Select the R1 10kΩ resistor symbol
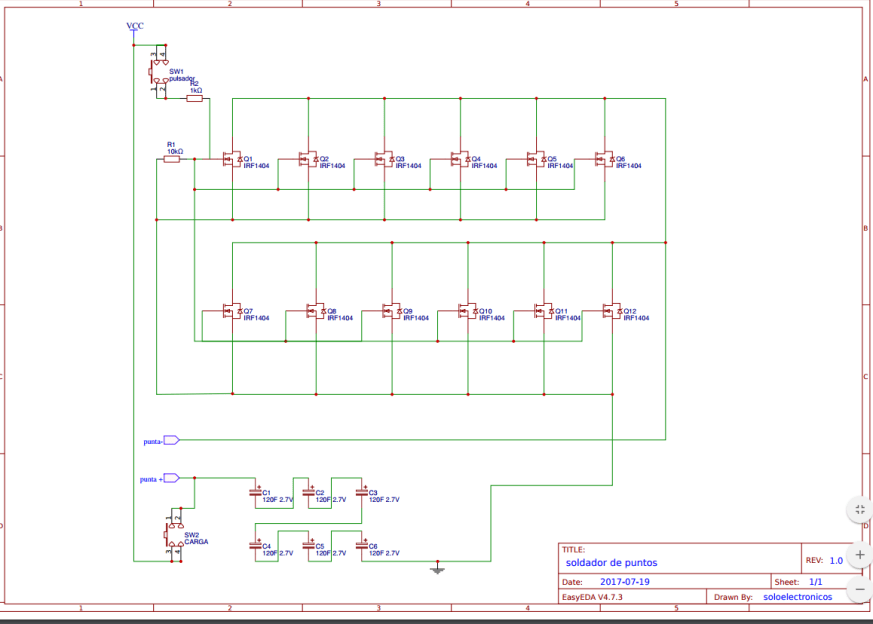Viewport: 873px width, 624px height. 172,159
